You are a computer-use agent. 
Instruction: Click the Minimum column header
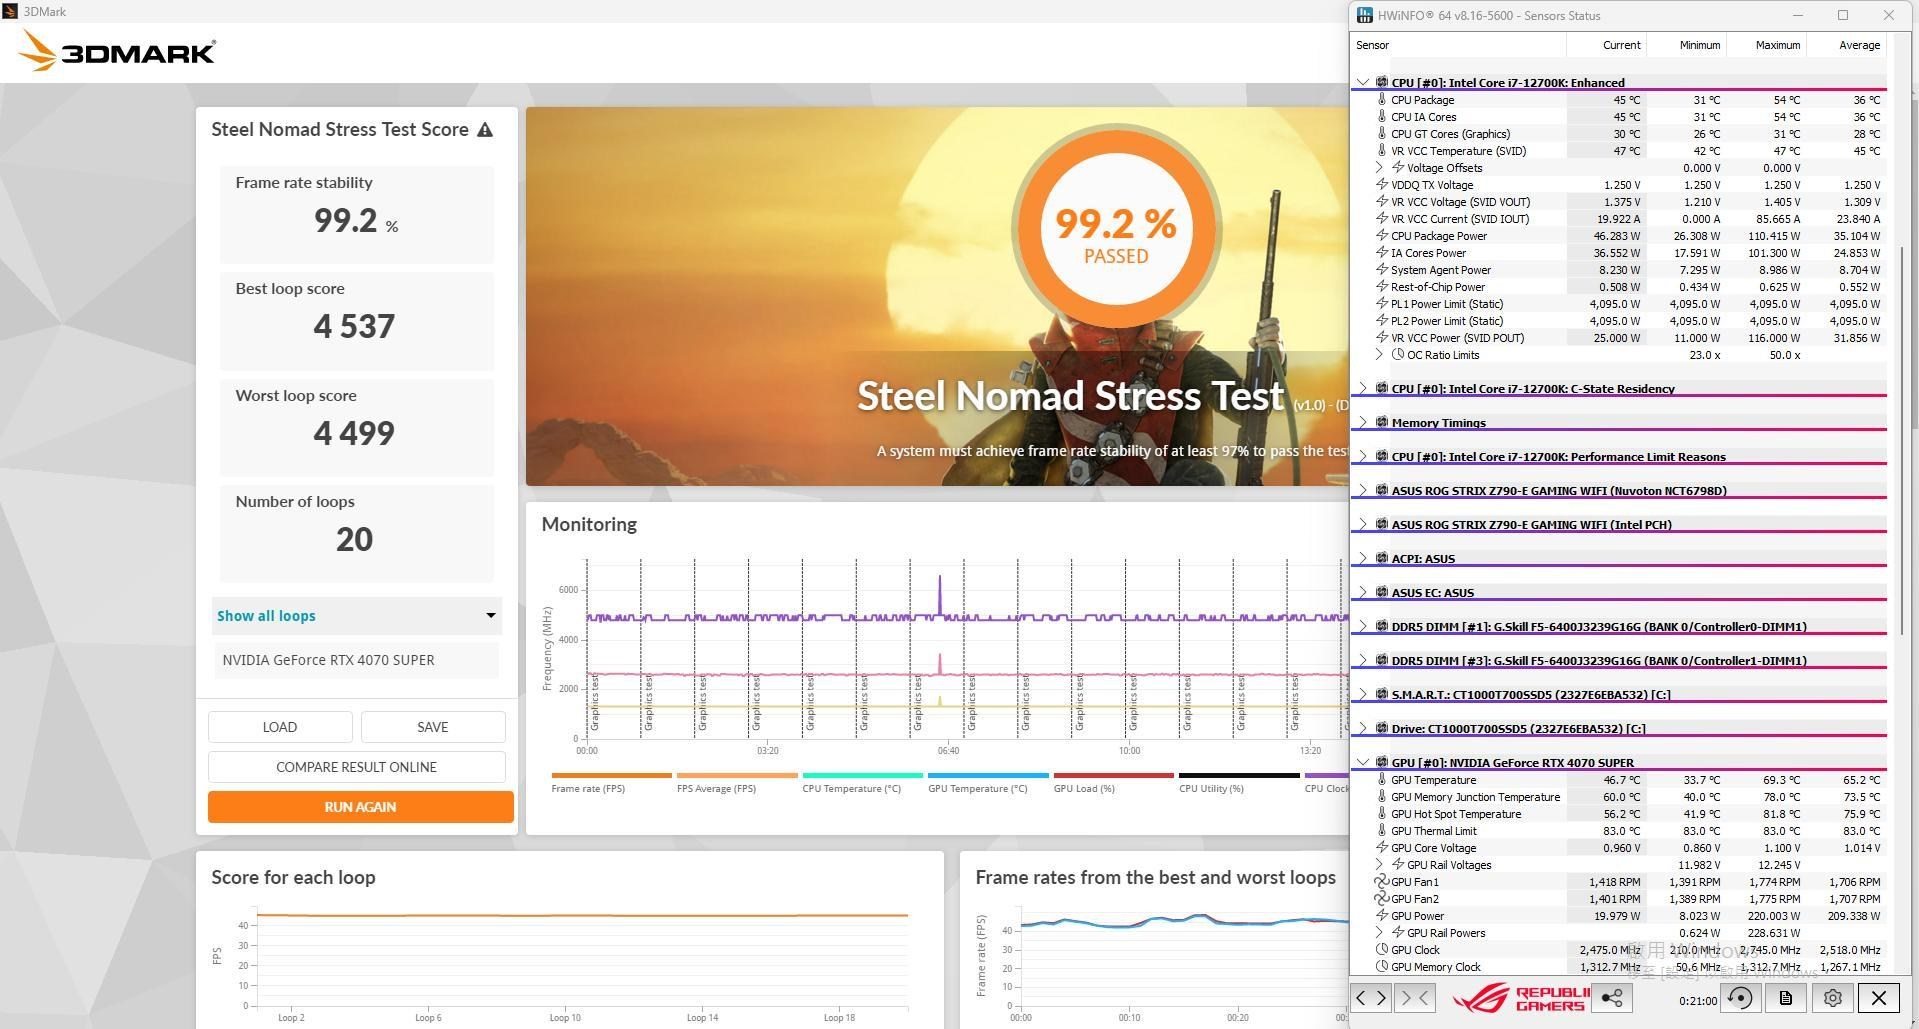[1686, 45]
